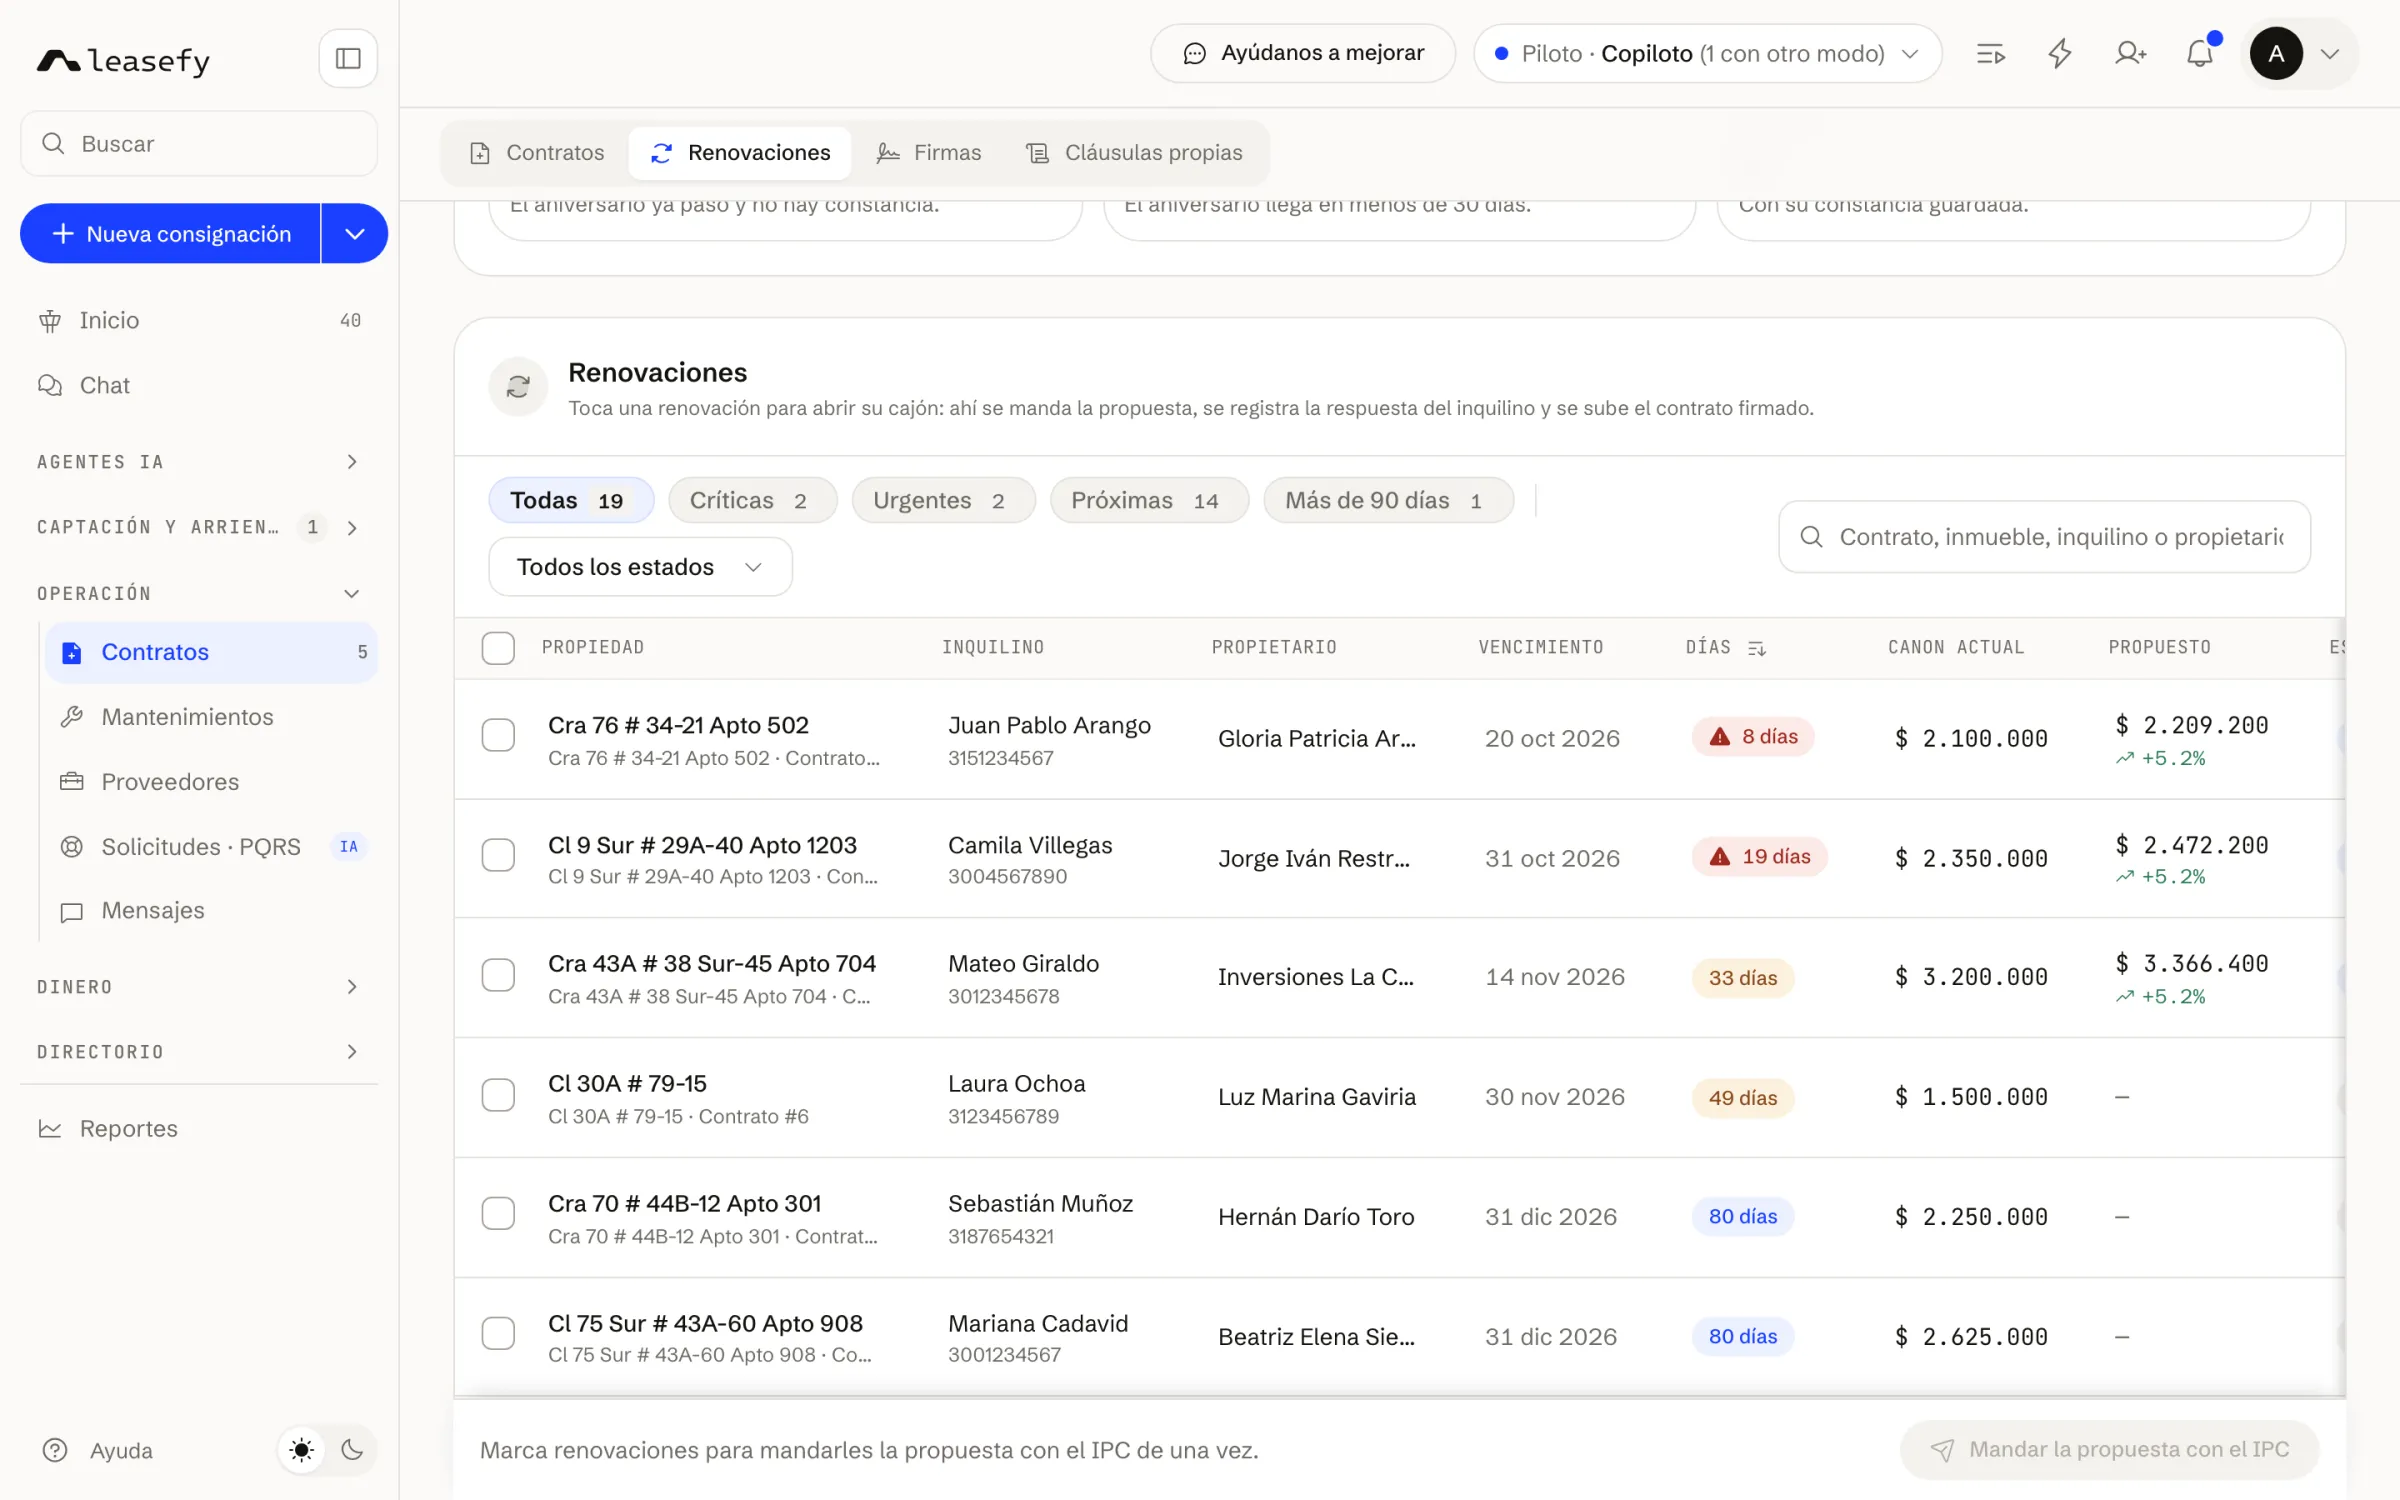Viewport: 2400px width, 1500px height.
Task: Check the Cra 76 # 34-21 Apto 502 row
Action: click(x=498, y=736)
